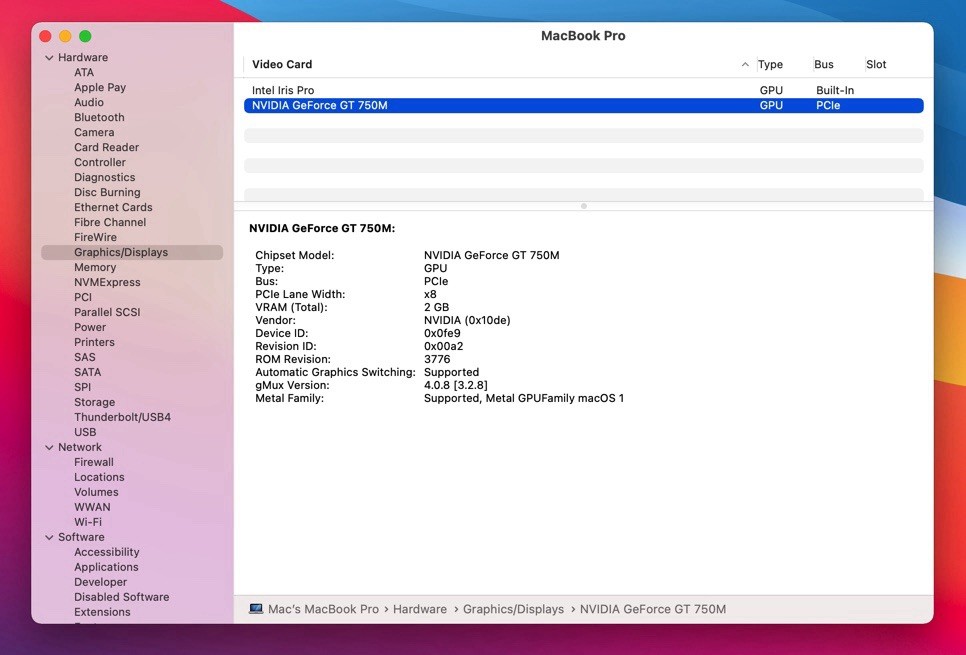Viewport: 966px width, 655px height.
Task: Select PCI under Hardware
Action: 83,297
